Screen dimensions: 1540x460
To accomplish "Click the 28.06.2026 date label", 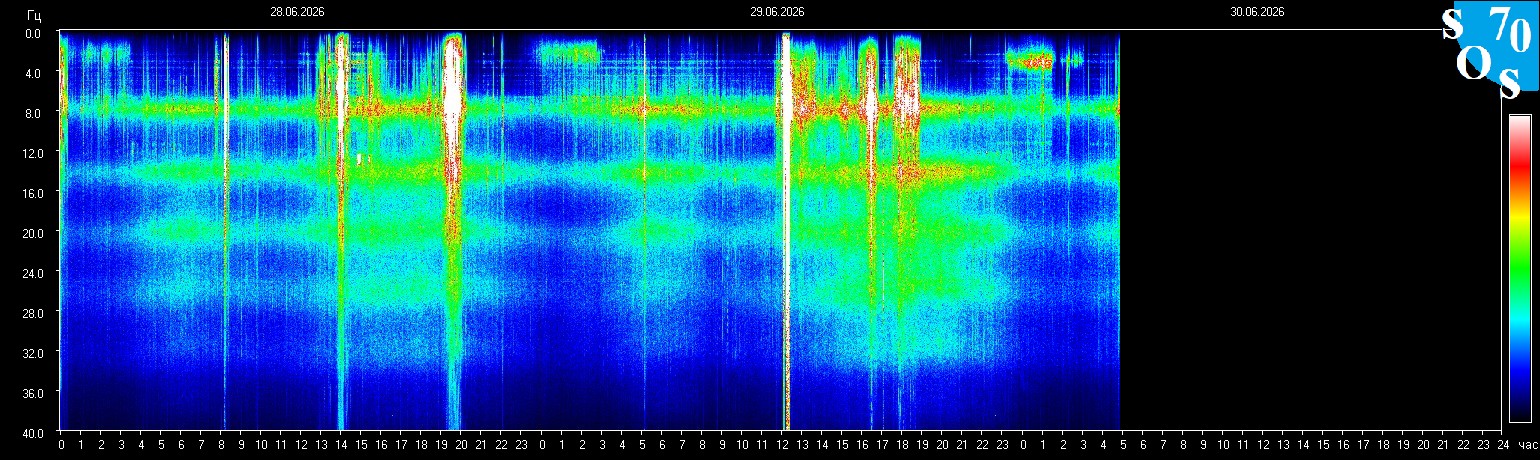I will 297,12.
